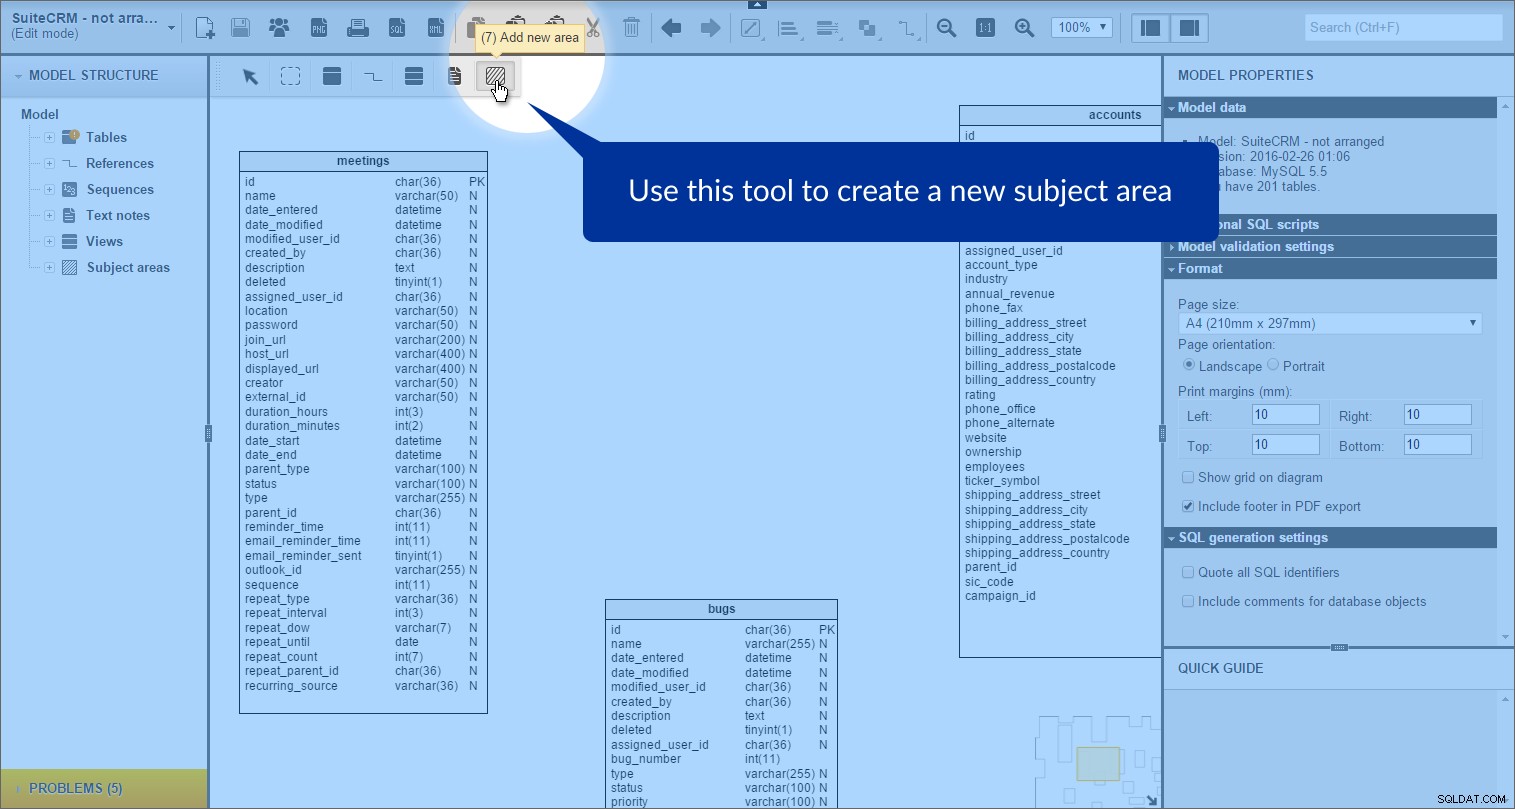Open the resize tool with diagonal line icon
The width and height of the screenshot is (1515, 809).
(751, 28)
